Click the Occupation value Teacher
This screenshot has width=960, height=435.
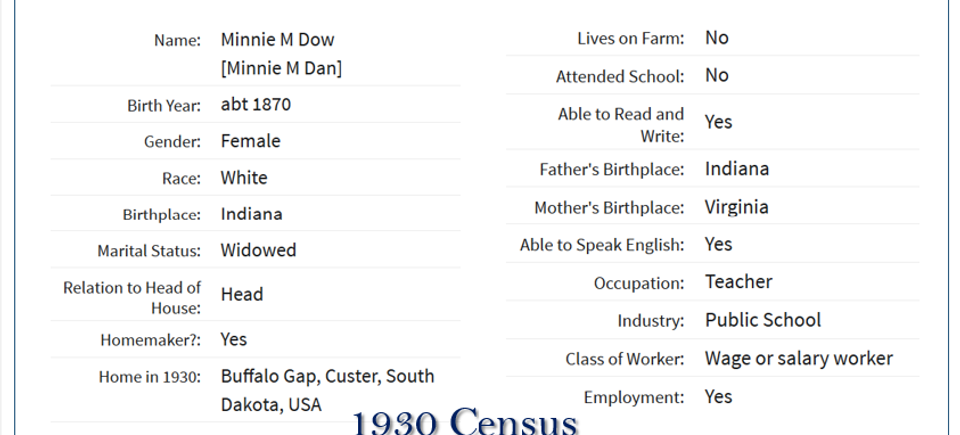click(x=739, y=282)
